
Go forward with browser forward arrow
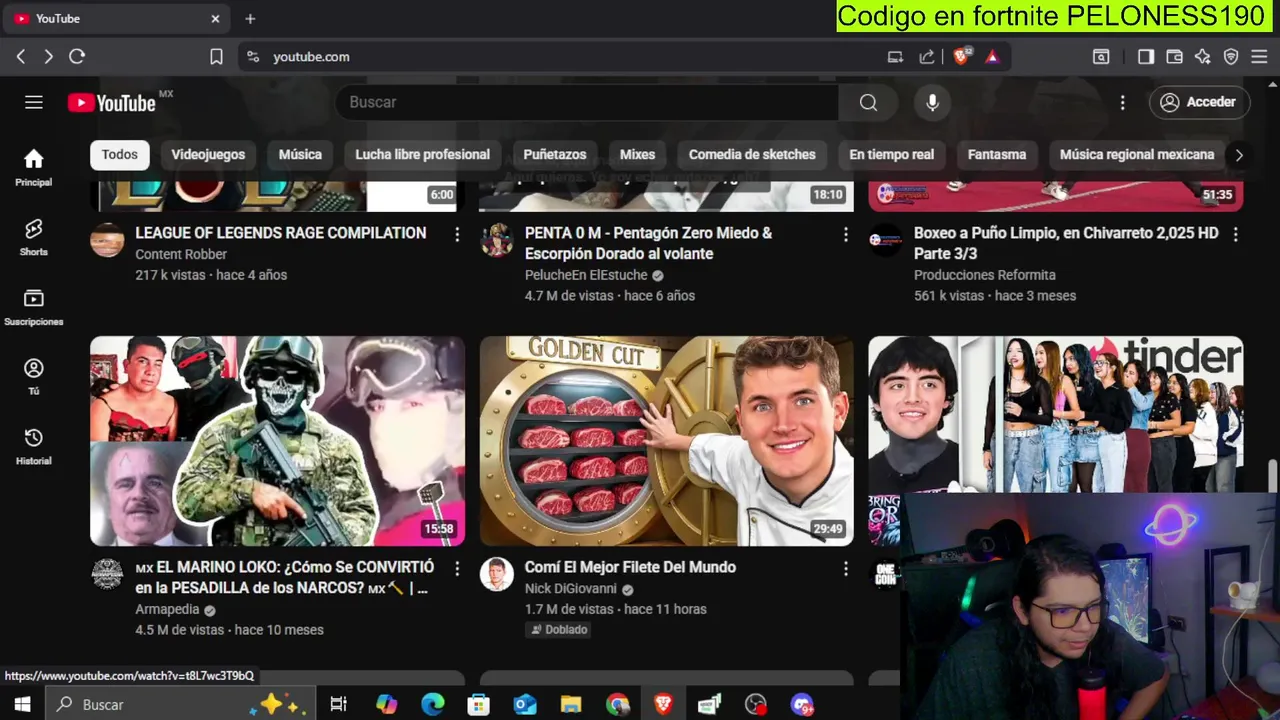click(x=48, y=57)
